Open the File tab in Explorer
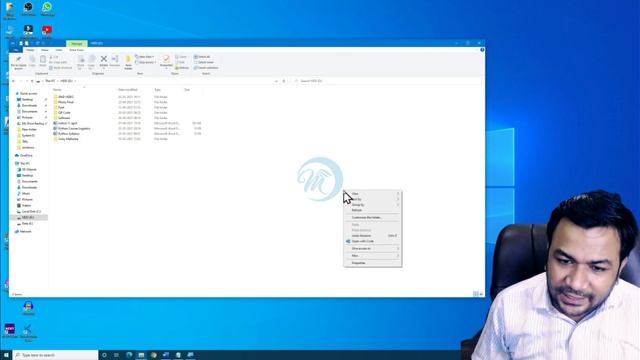The height and width of the screenshot is (360, 640). point(16,50)
